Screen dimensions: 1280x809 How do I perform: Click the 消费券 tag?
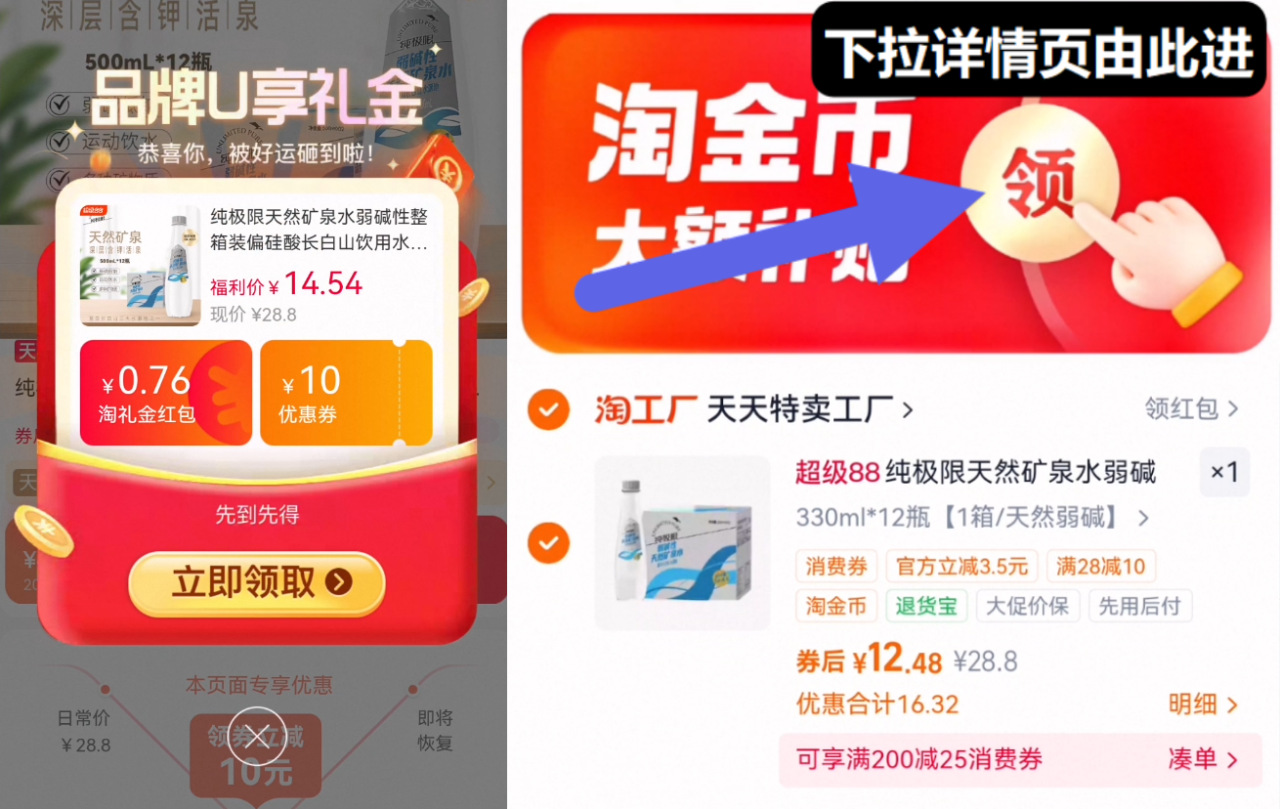pos(837,567)
